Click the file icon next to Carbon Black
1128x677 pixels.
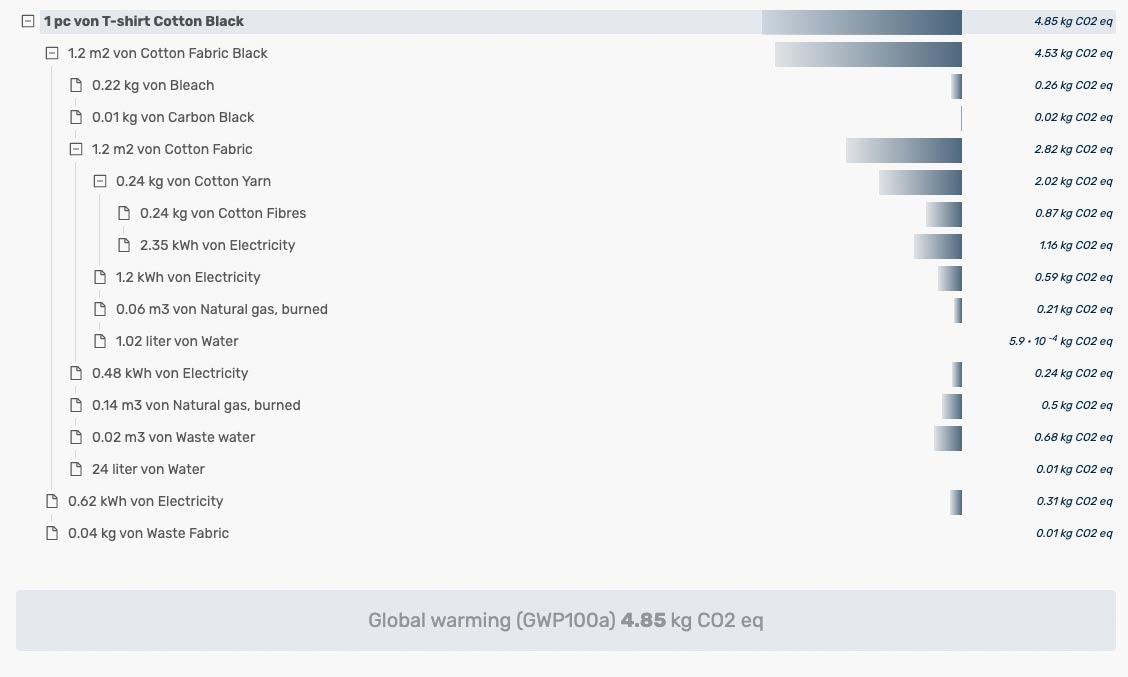coord(76,117)
